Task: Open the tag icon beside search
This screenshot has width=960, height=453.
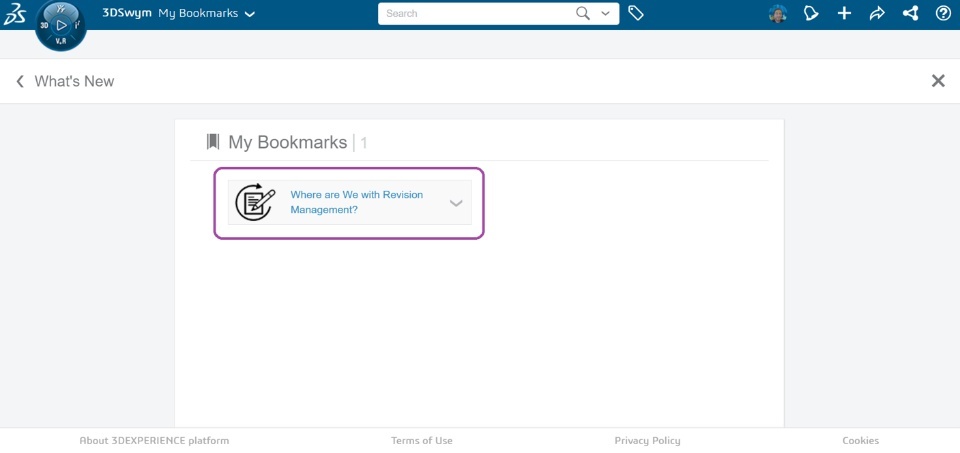Action: pyautogui.click(x=636, y=14)
